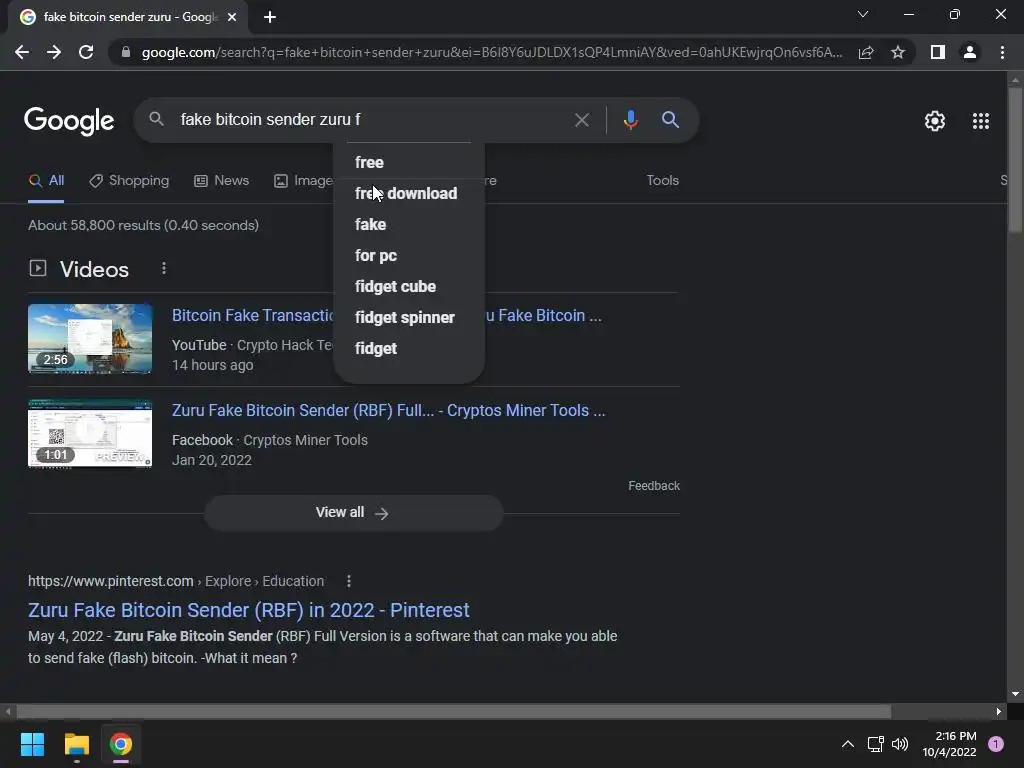The height and width of the screenshot is (768, 1024).
Task: Open network status in system tray
Action: click(x=876, y=744)
